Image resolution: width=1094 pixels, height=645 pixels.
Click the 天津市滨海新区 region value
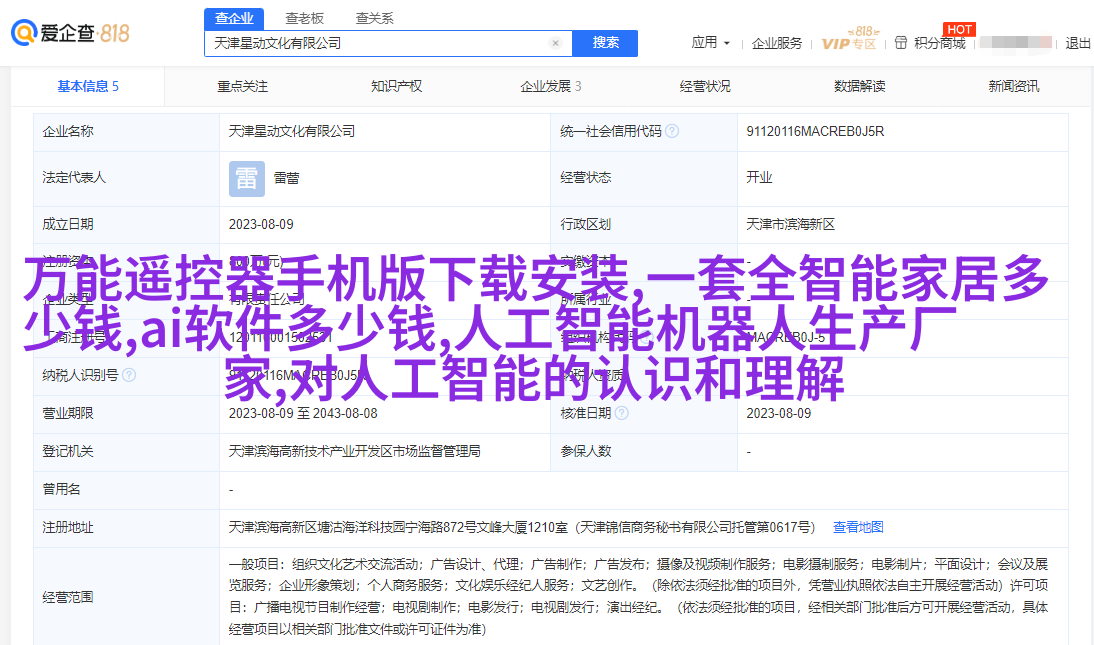pos(790,225)
